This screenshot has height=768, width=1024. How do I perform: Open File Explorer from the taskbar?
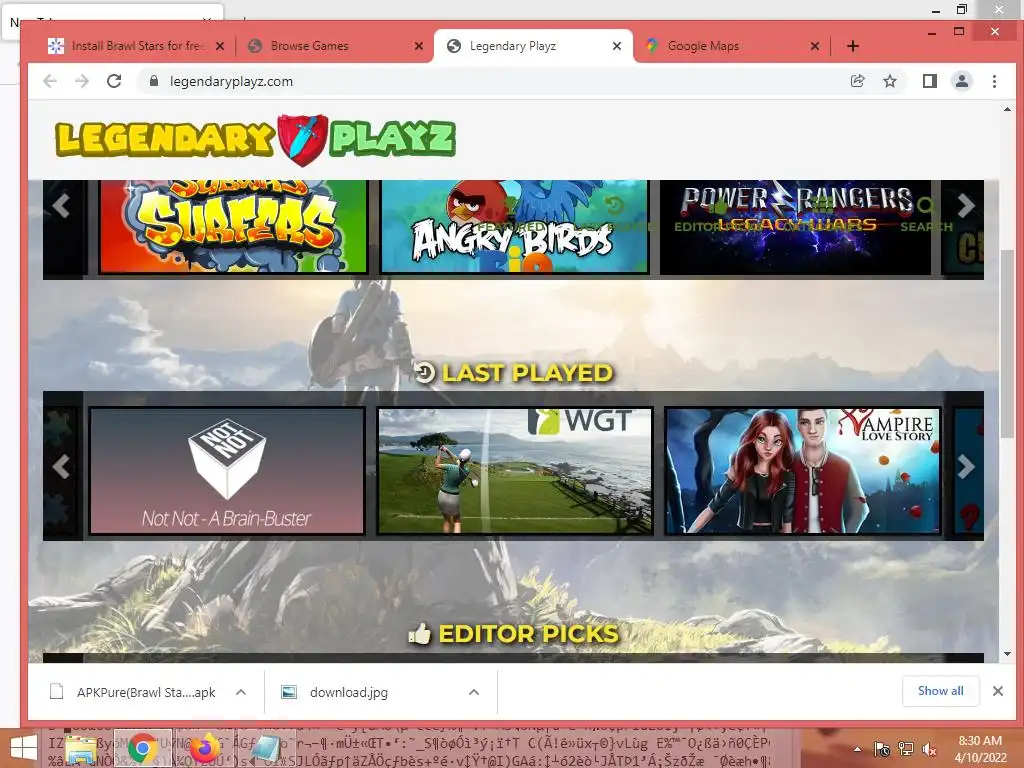(x=82, y=748)
